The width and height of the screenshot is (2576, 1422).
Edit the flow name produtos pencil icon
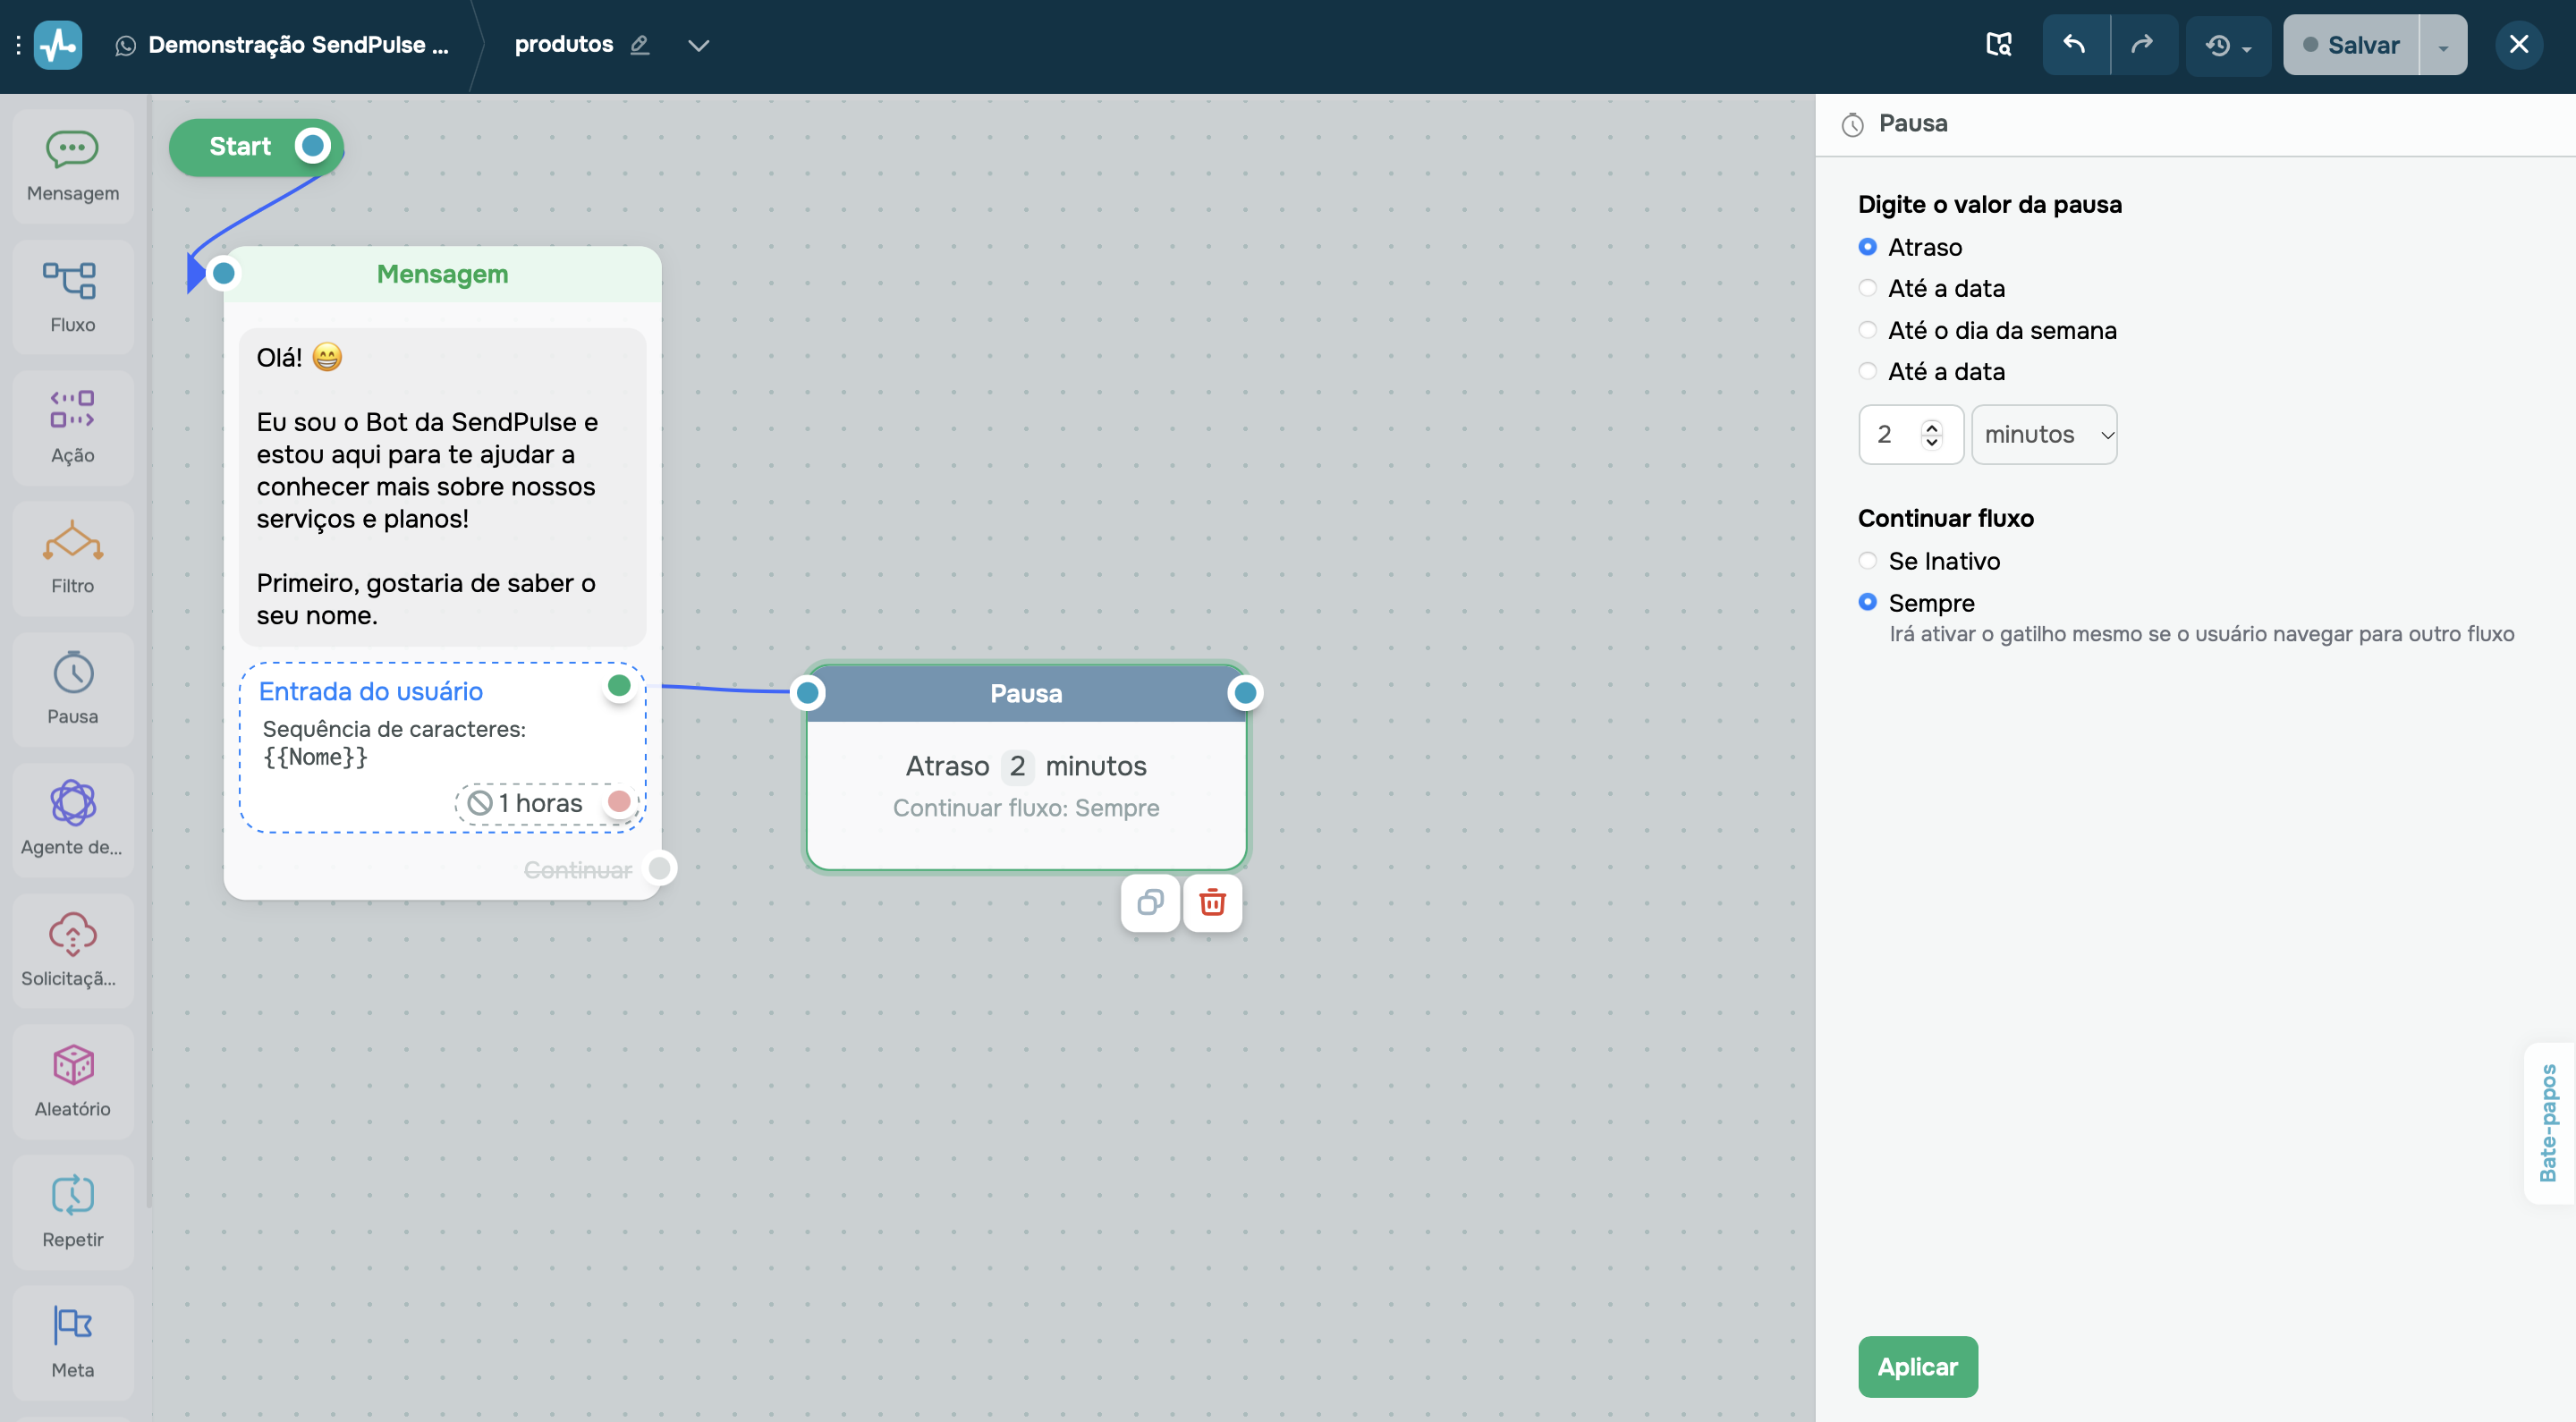click(x=640, y=45)
